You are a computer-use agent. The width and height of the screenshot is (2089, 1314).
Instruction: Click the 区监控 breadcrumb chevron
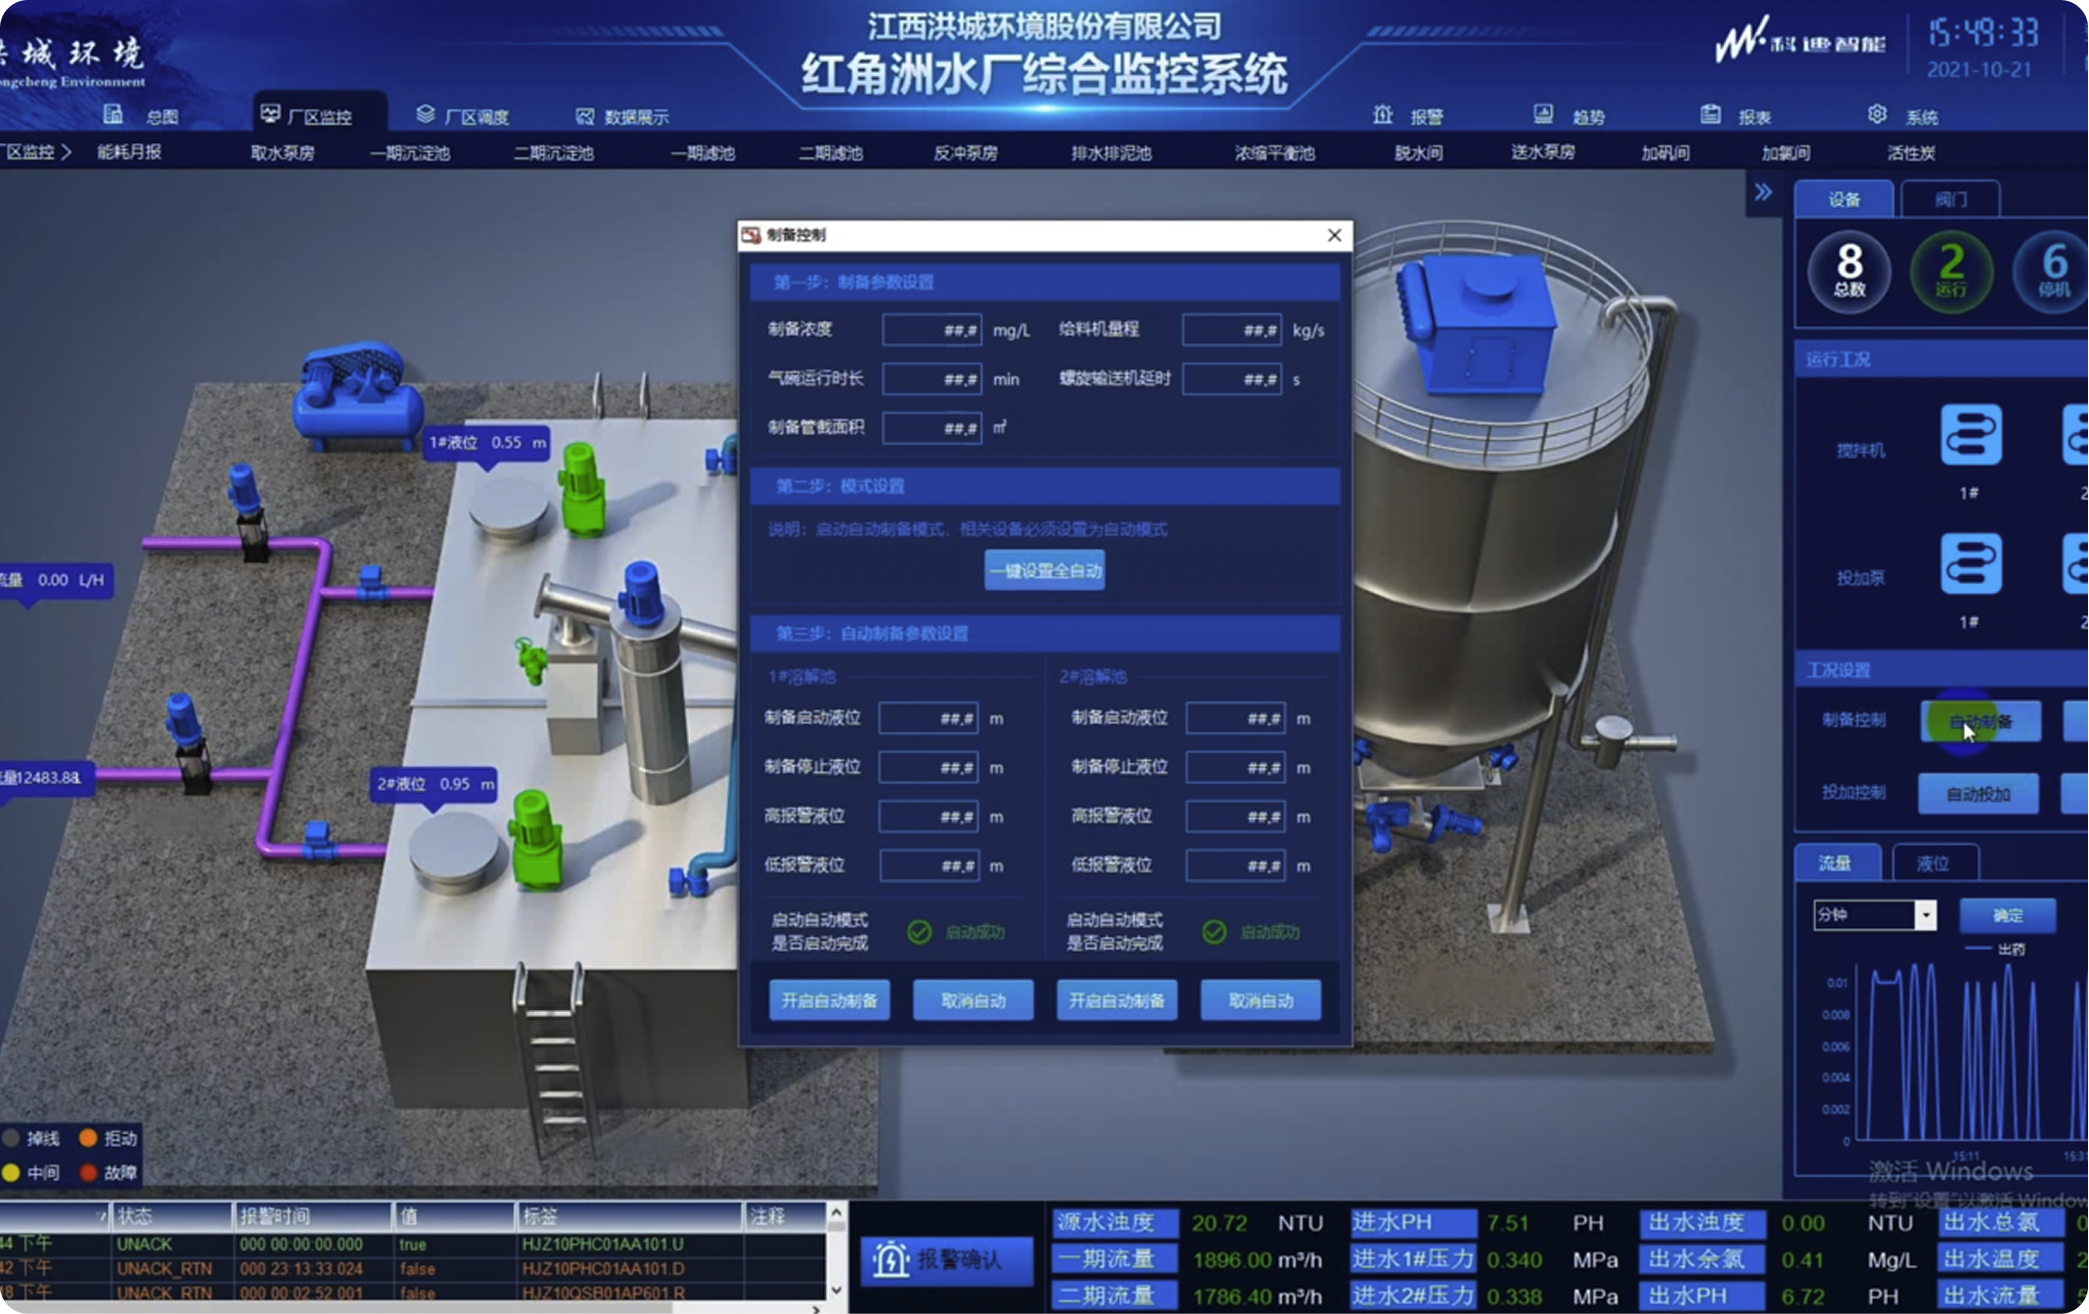(x=67, y=152)
